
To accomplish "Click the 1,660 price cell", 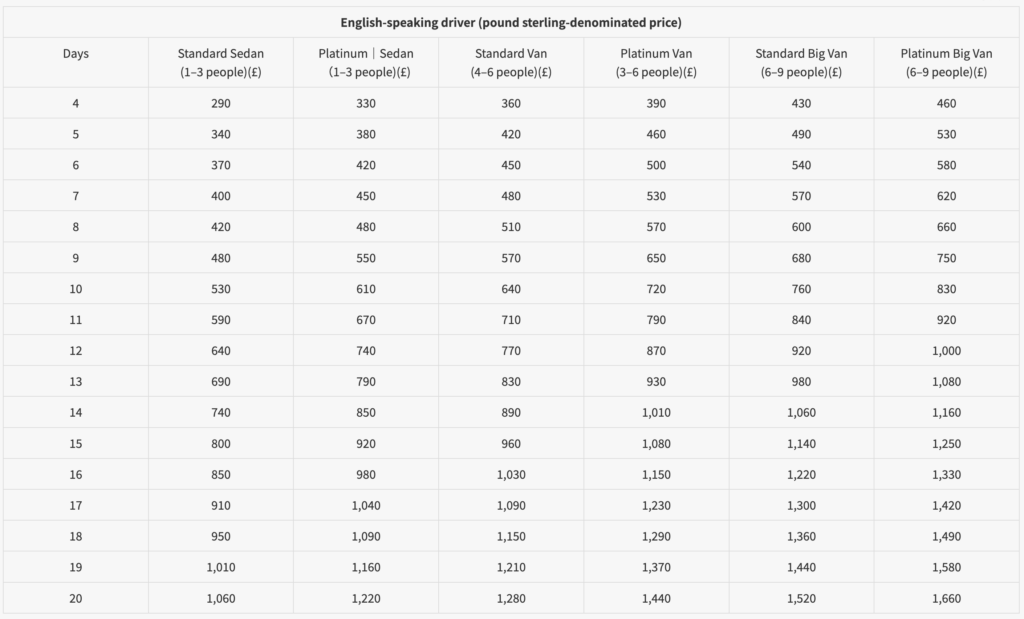I will [946, 598].
